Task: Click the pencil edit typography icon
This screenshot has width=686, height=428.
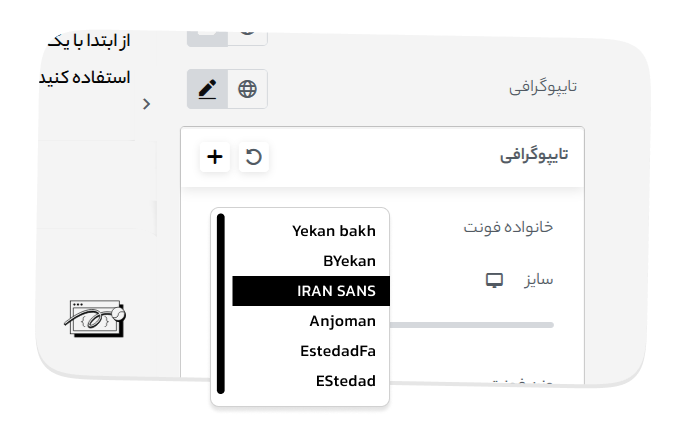Action: click(x=207, y=89)
